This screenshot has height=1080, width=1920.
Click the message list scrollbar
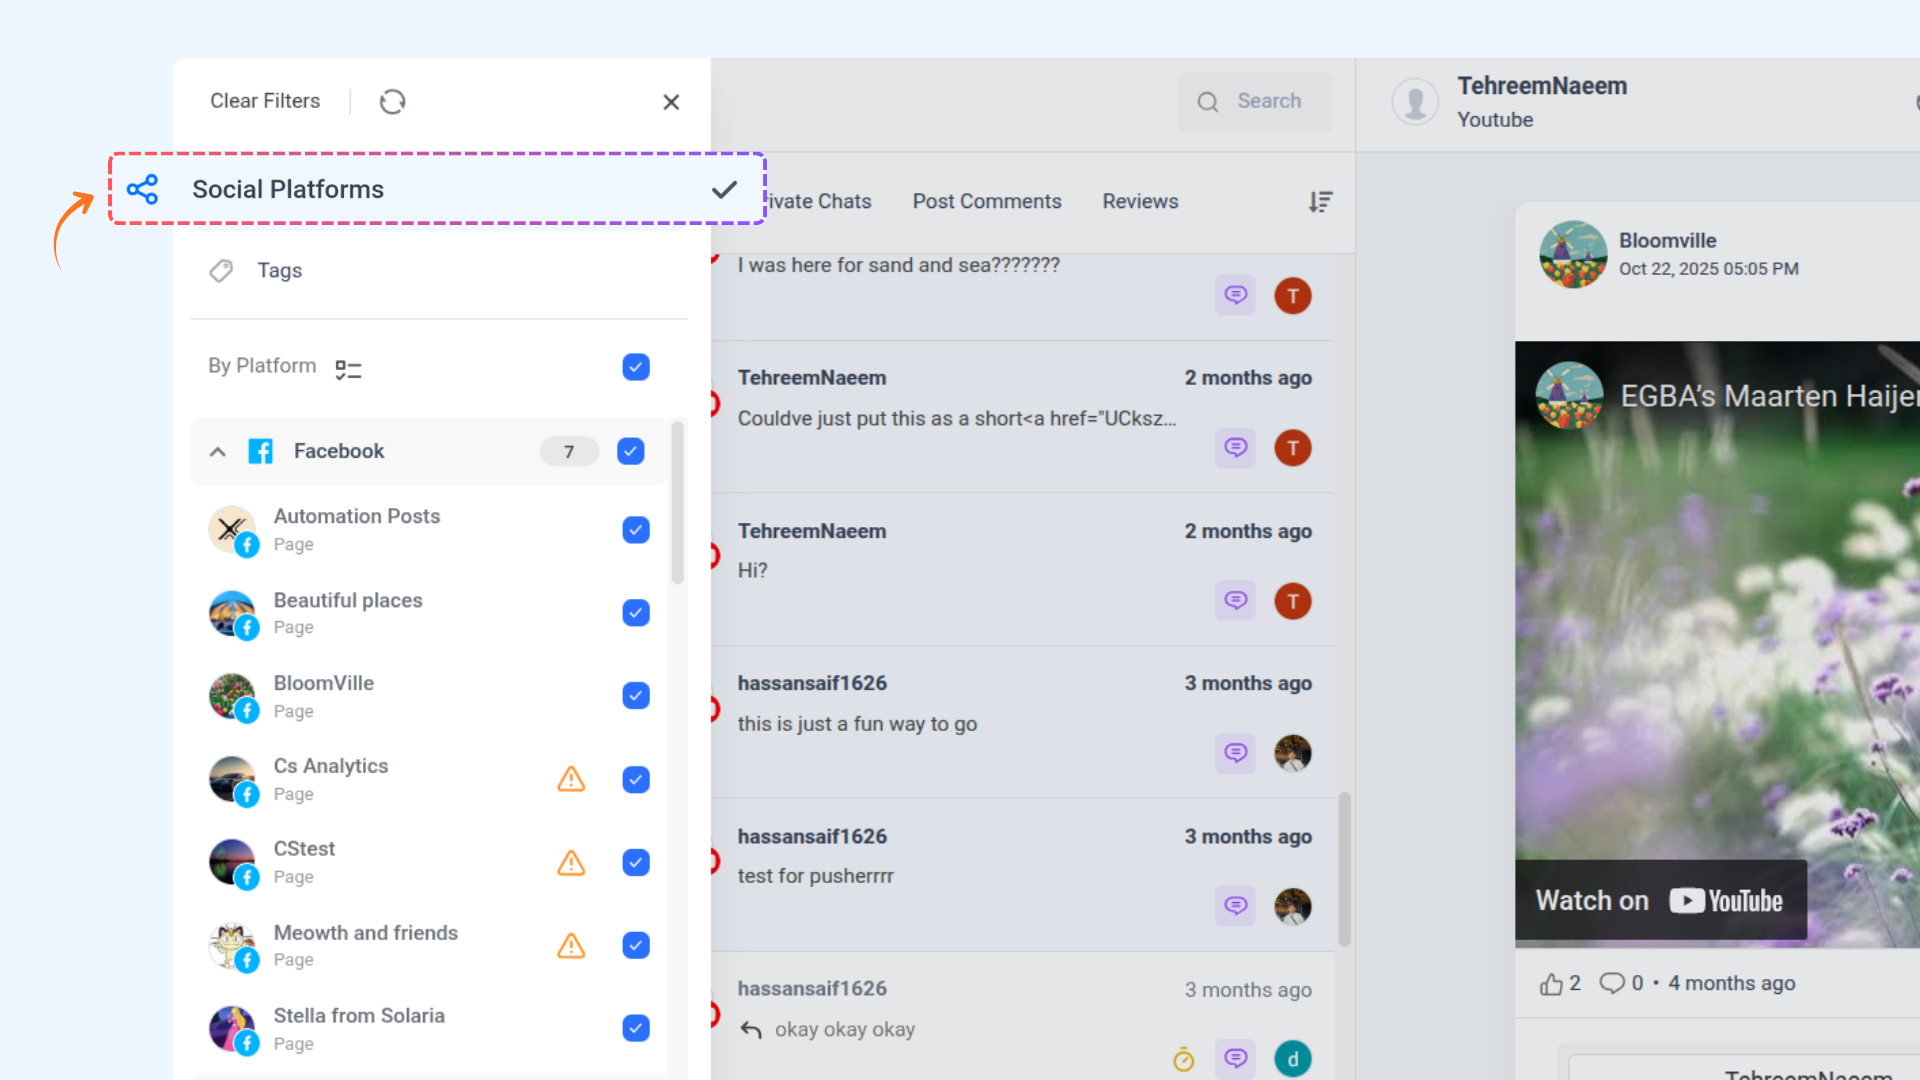[1344, 870]
